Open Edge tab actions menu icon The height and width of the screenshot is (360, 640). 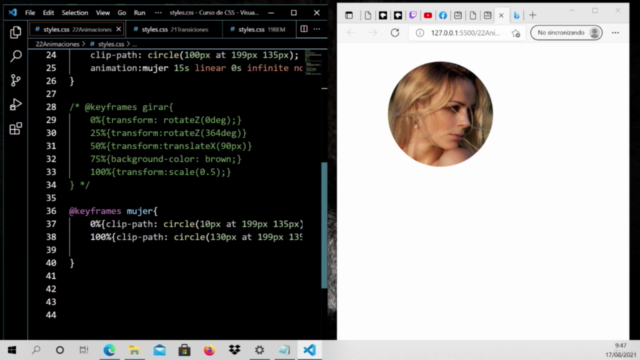[349, 16]
